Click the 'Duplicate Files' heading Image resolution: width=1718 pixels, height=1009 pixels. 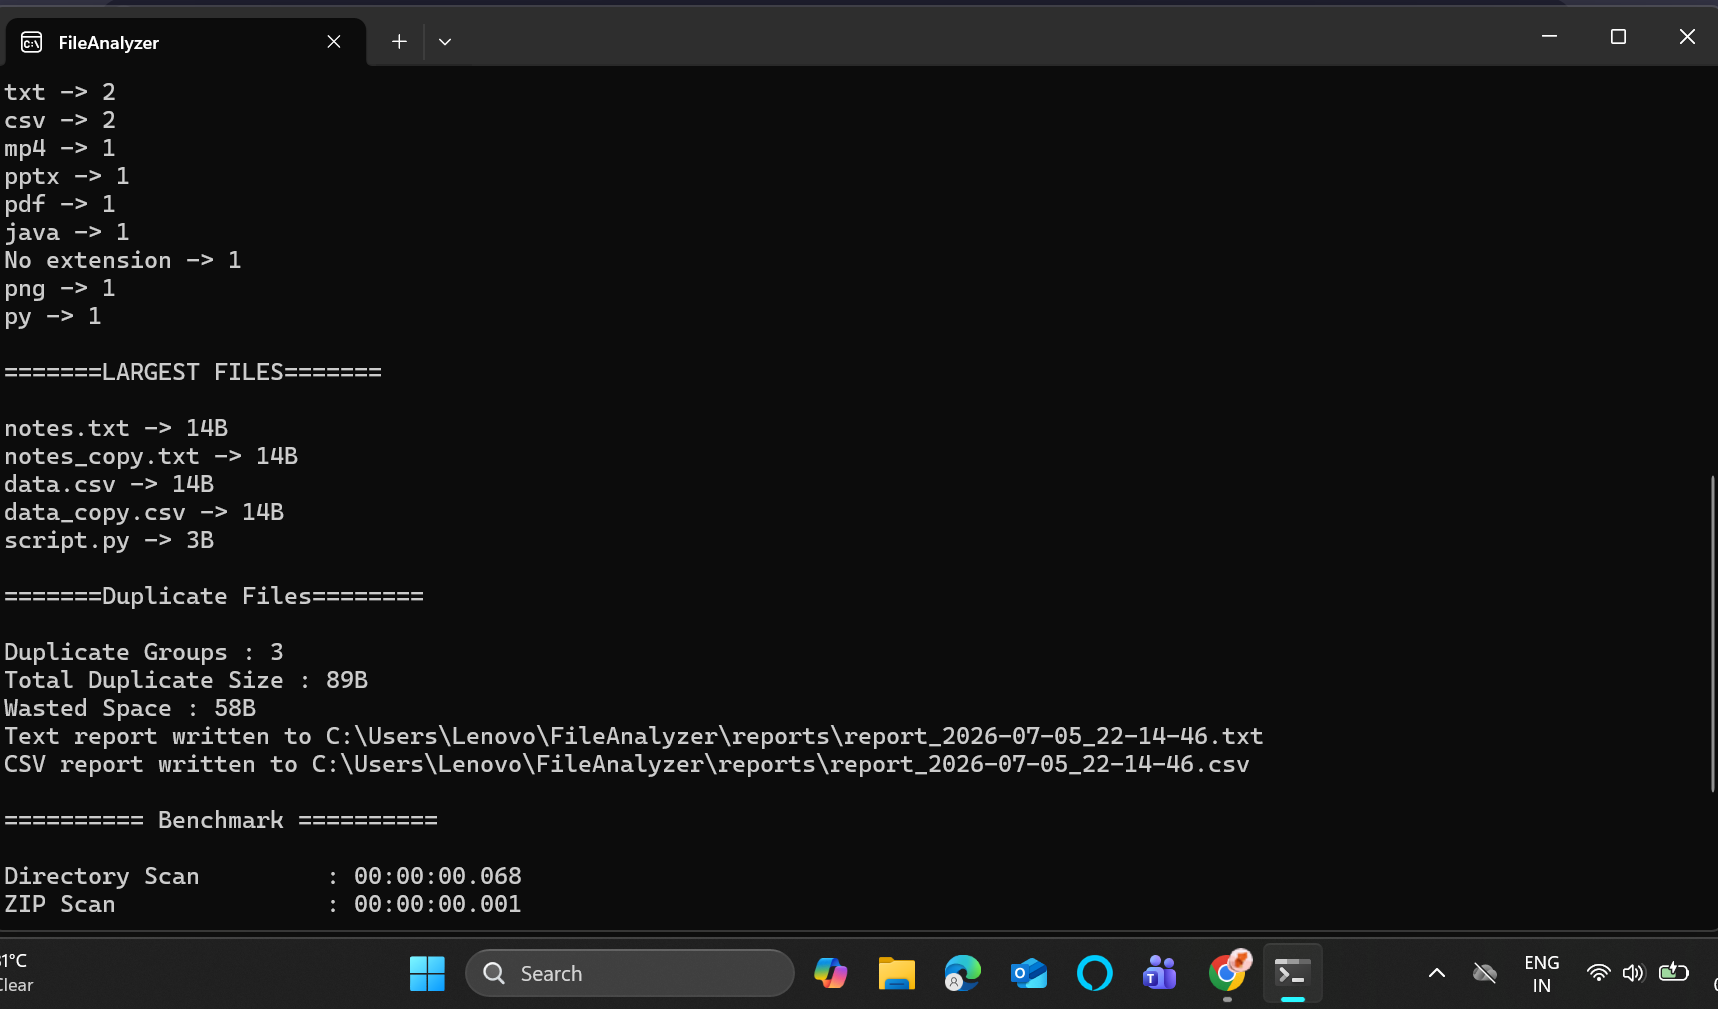click(214, 596)
